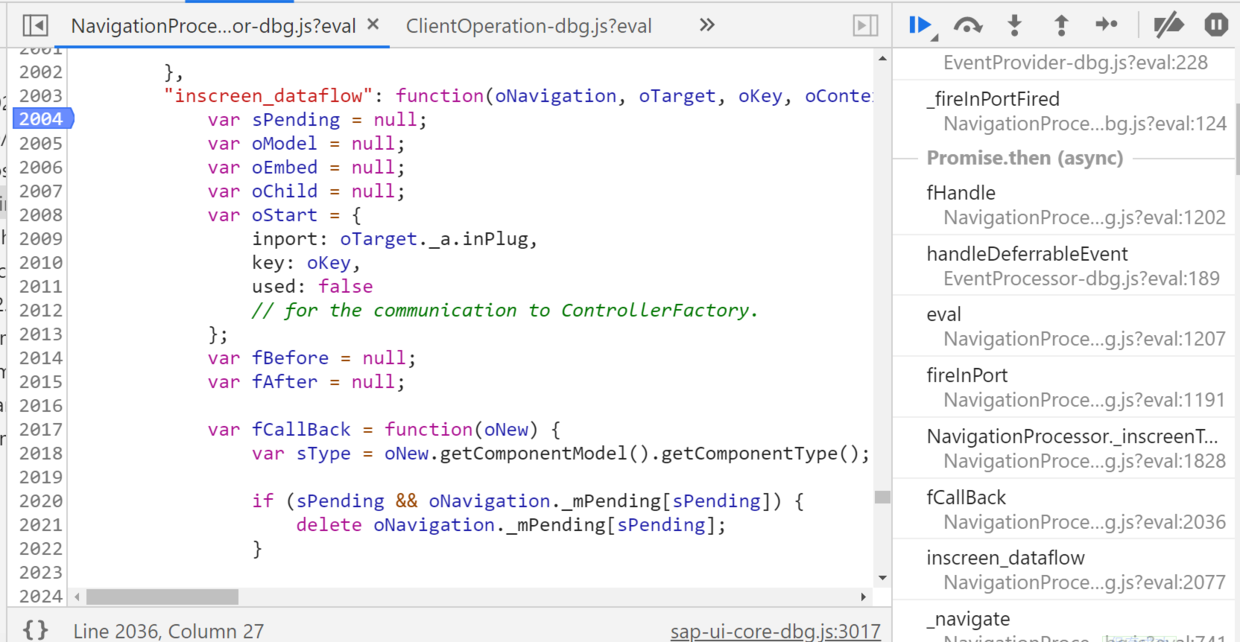1240x642 pixels.
Task: Collapse the Promise.then (async) call stack separator
Action: click(x=1025, y=158)
